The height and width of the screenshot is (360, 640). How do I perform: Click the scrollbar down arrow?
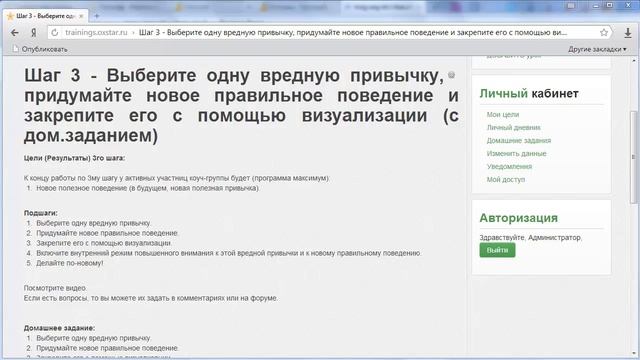(x=633, y=353)
